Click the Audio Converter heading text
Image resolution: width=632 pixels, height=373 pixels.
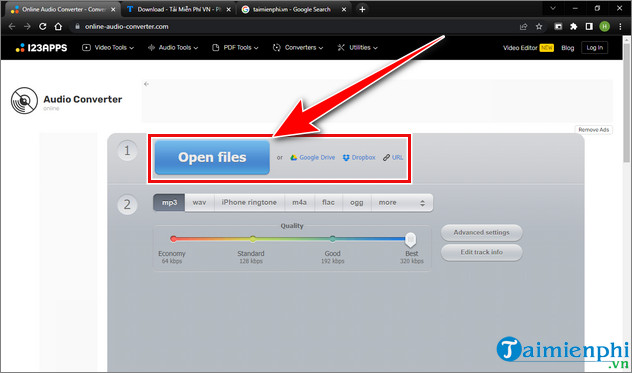tap(83, 100)
